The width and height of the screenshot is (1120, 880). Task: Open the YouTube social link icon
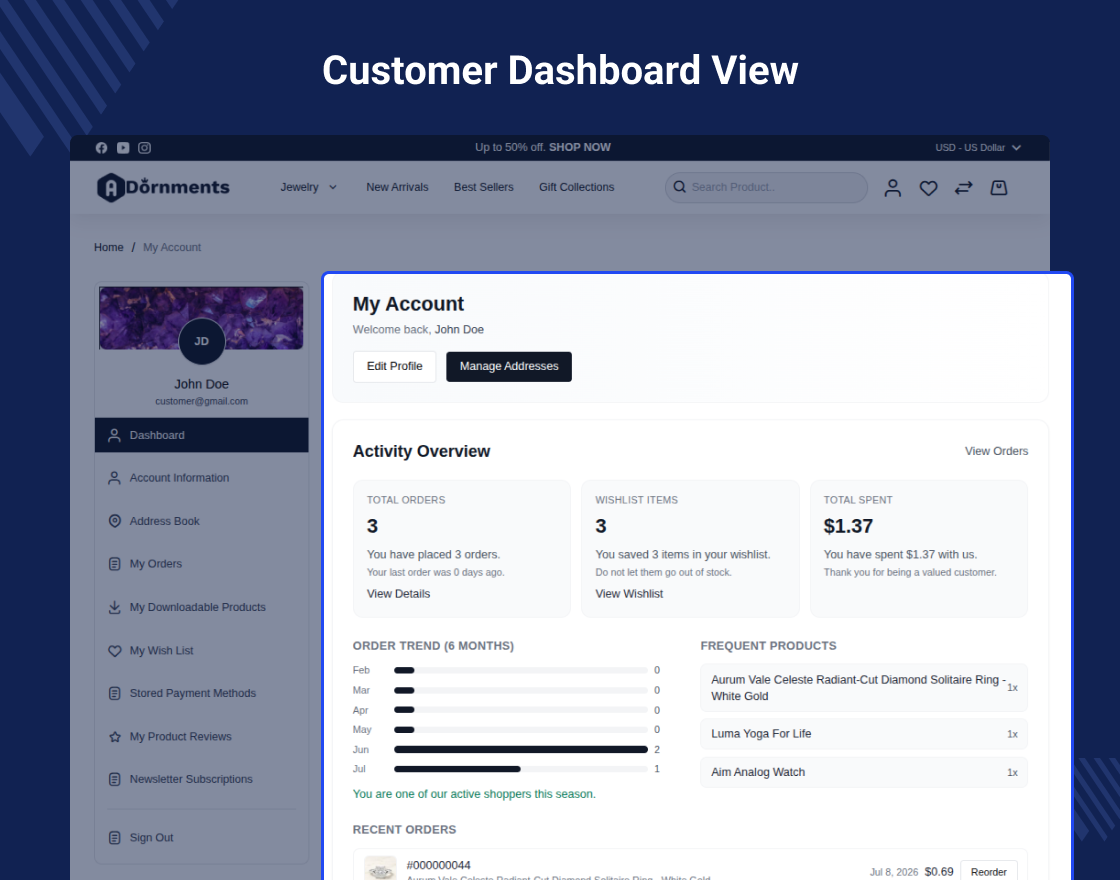[123, 148]
